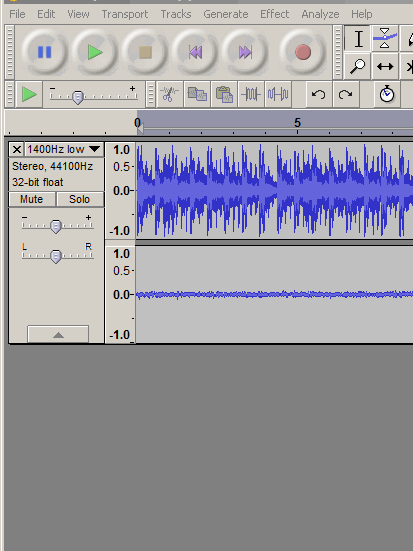
Task: Adjust the playback speed slider
Action: (x=78, y=97)
